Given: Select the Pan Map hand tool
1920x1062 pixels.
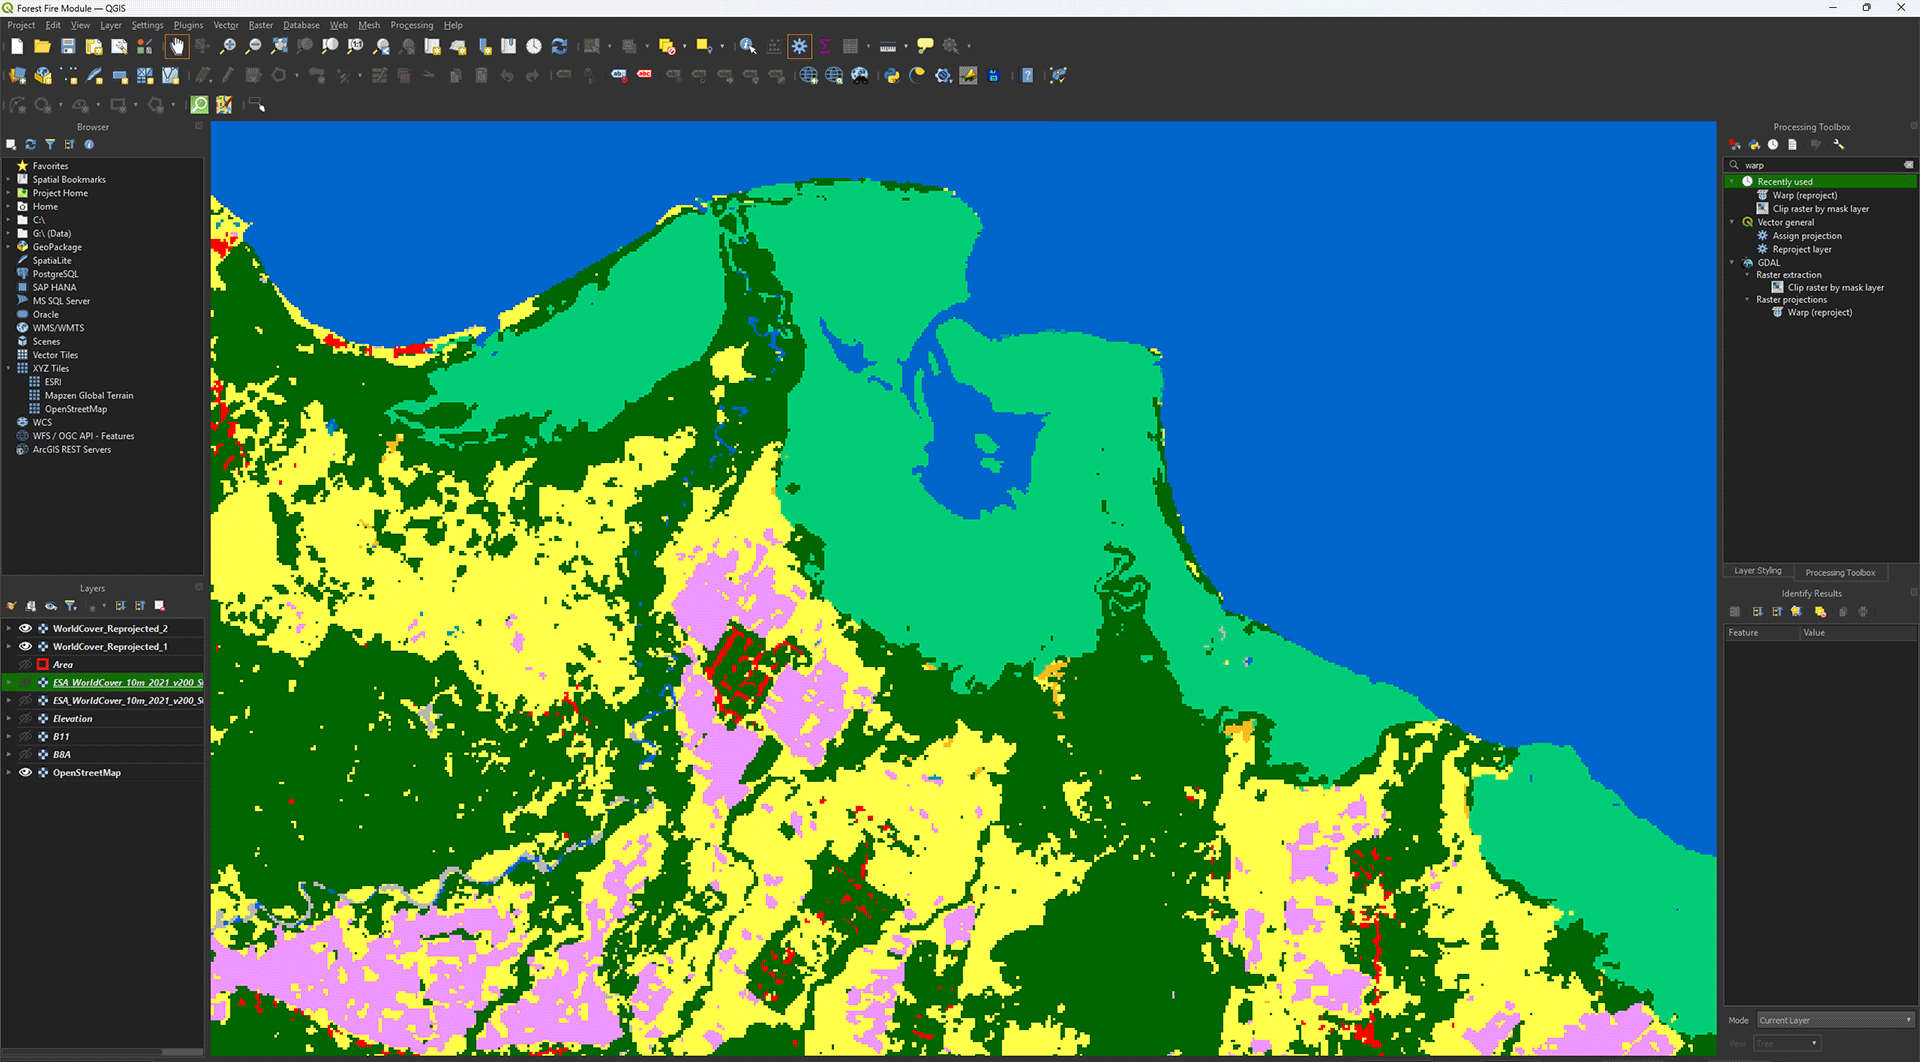Looking at the screenshot, I should (x=177, y=46).
